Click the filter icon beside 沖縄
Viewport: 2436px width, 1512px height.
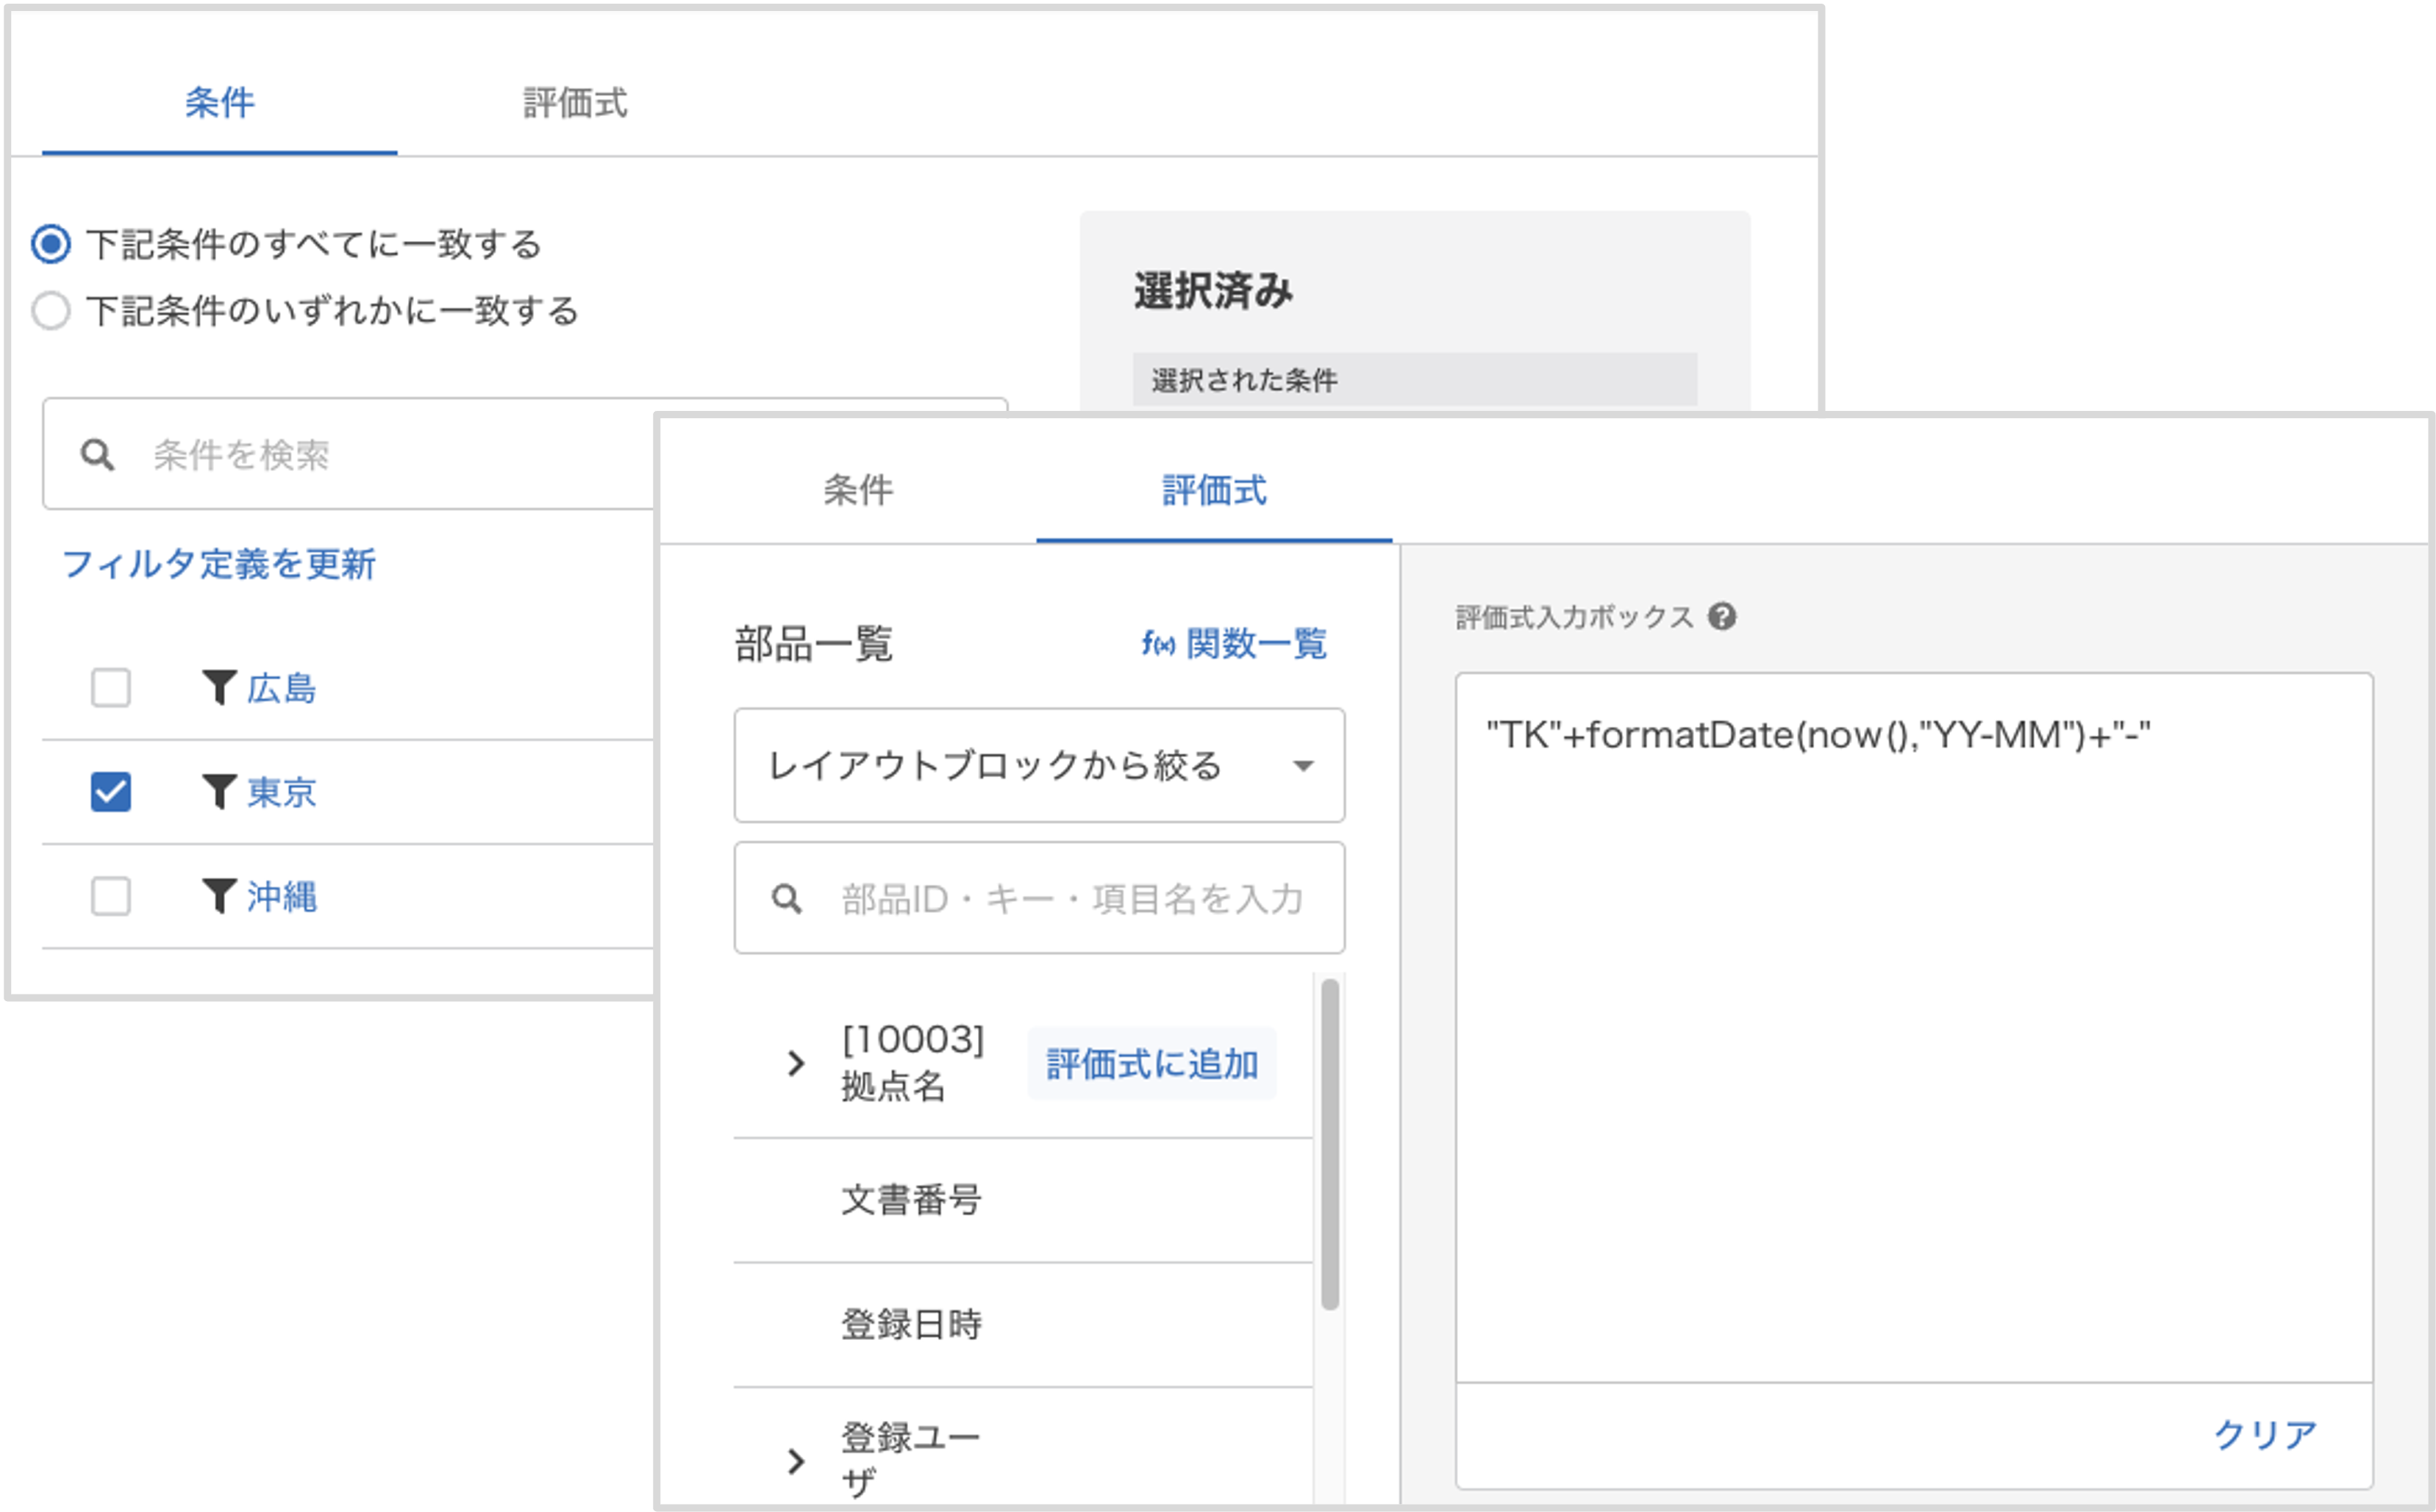pos(219,896)
